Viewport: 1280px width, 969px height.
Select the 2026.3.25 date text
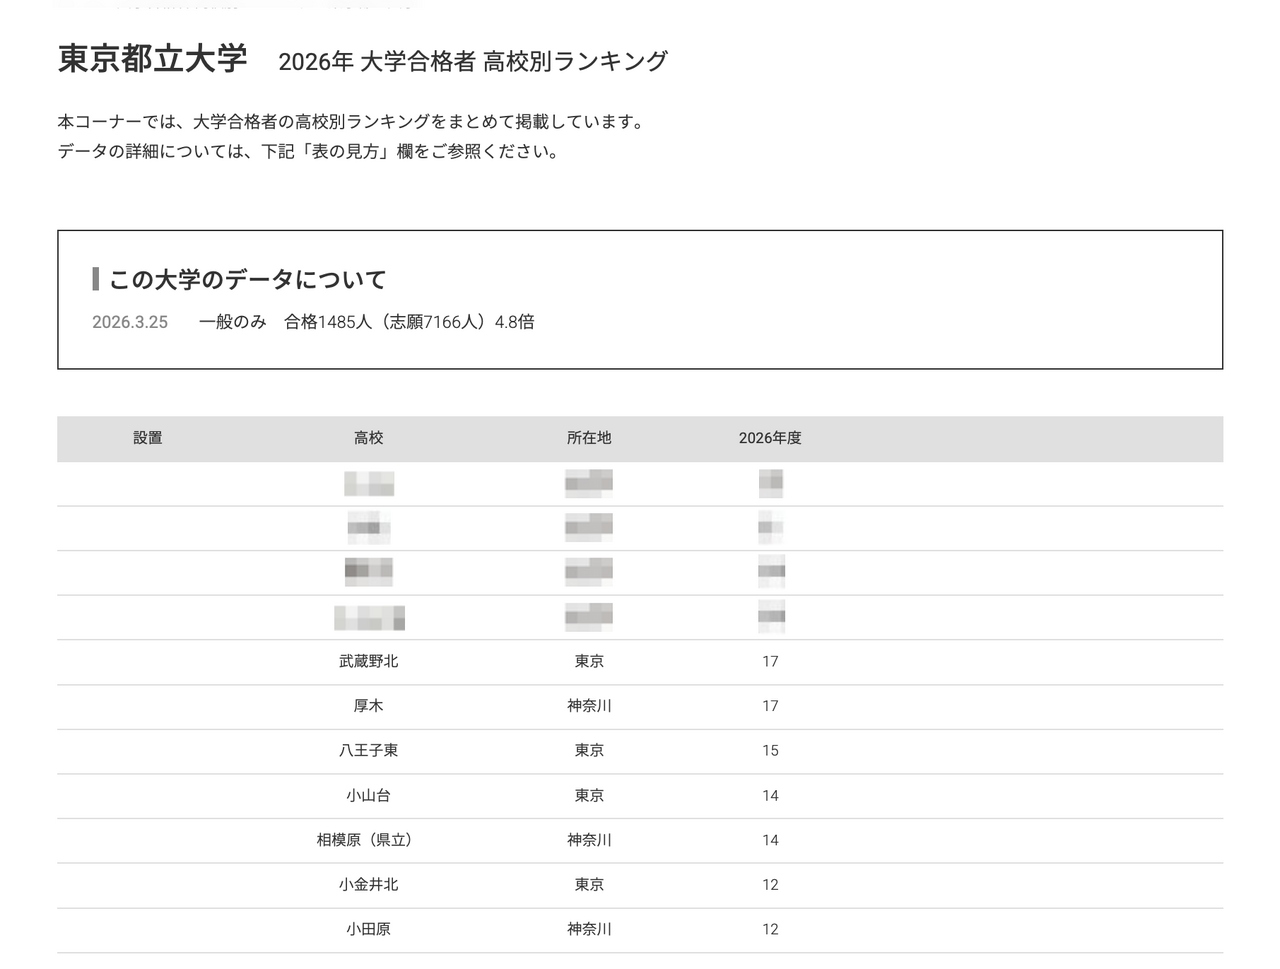130,322
